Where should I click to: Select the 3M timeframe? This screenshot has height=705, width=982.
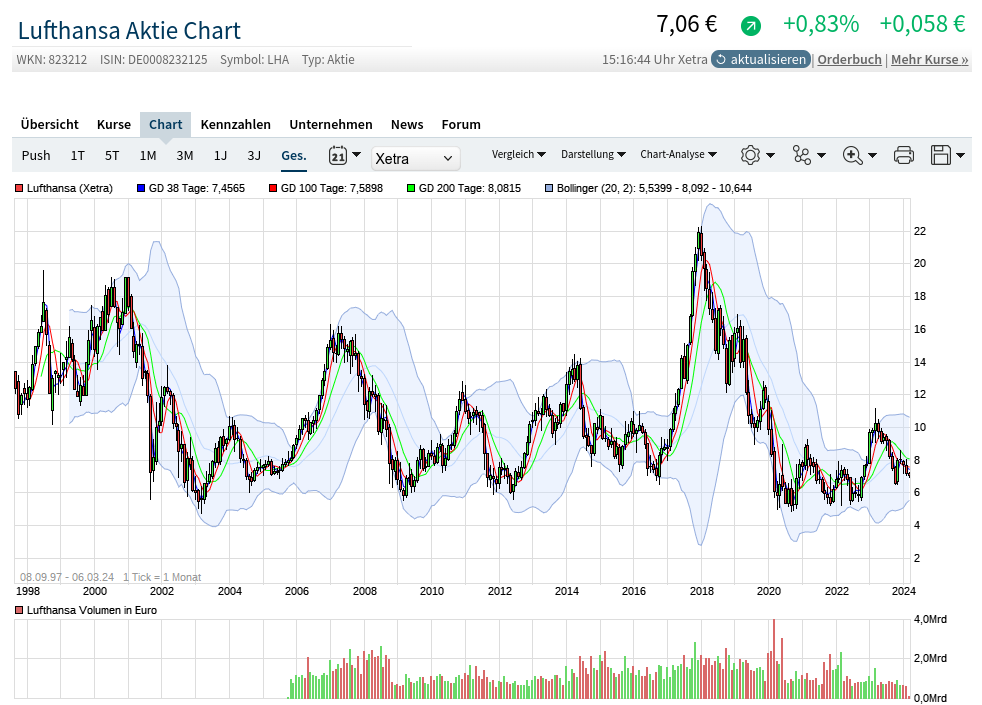pos(185,155)
